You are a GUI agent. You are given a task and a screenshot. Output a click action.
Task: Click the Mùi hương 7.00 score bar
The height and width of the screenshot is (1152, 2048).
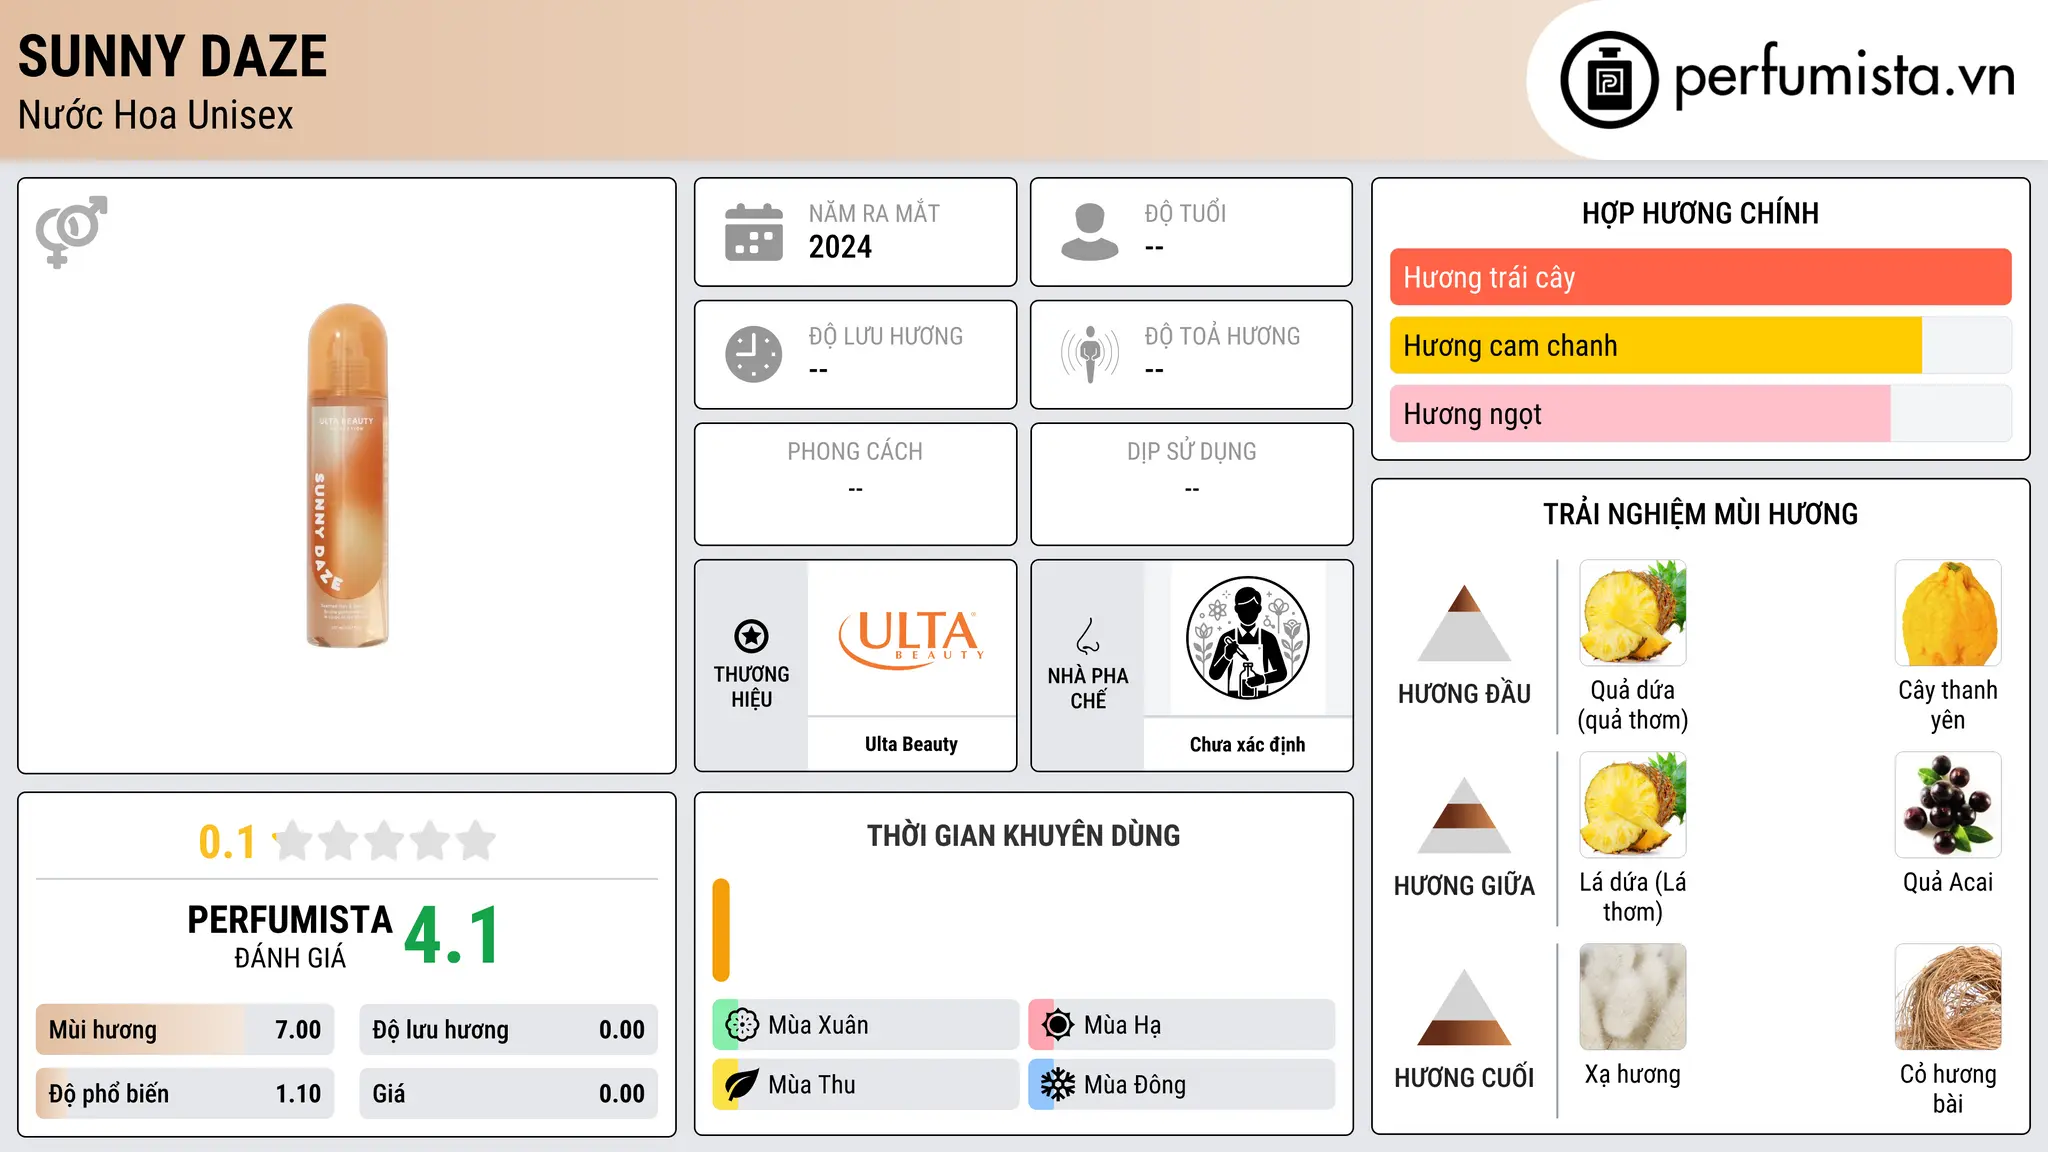(x=185, y=1030)
